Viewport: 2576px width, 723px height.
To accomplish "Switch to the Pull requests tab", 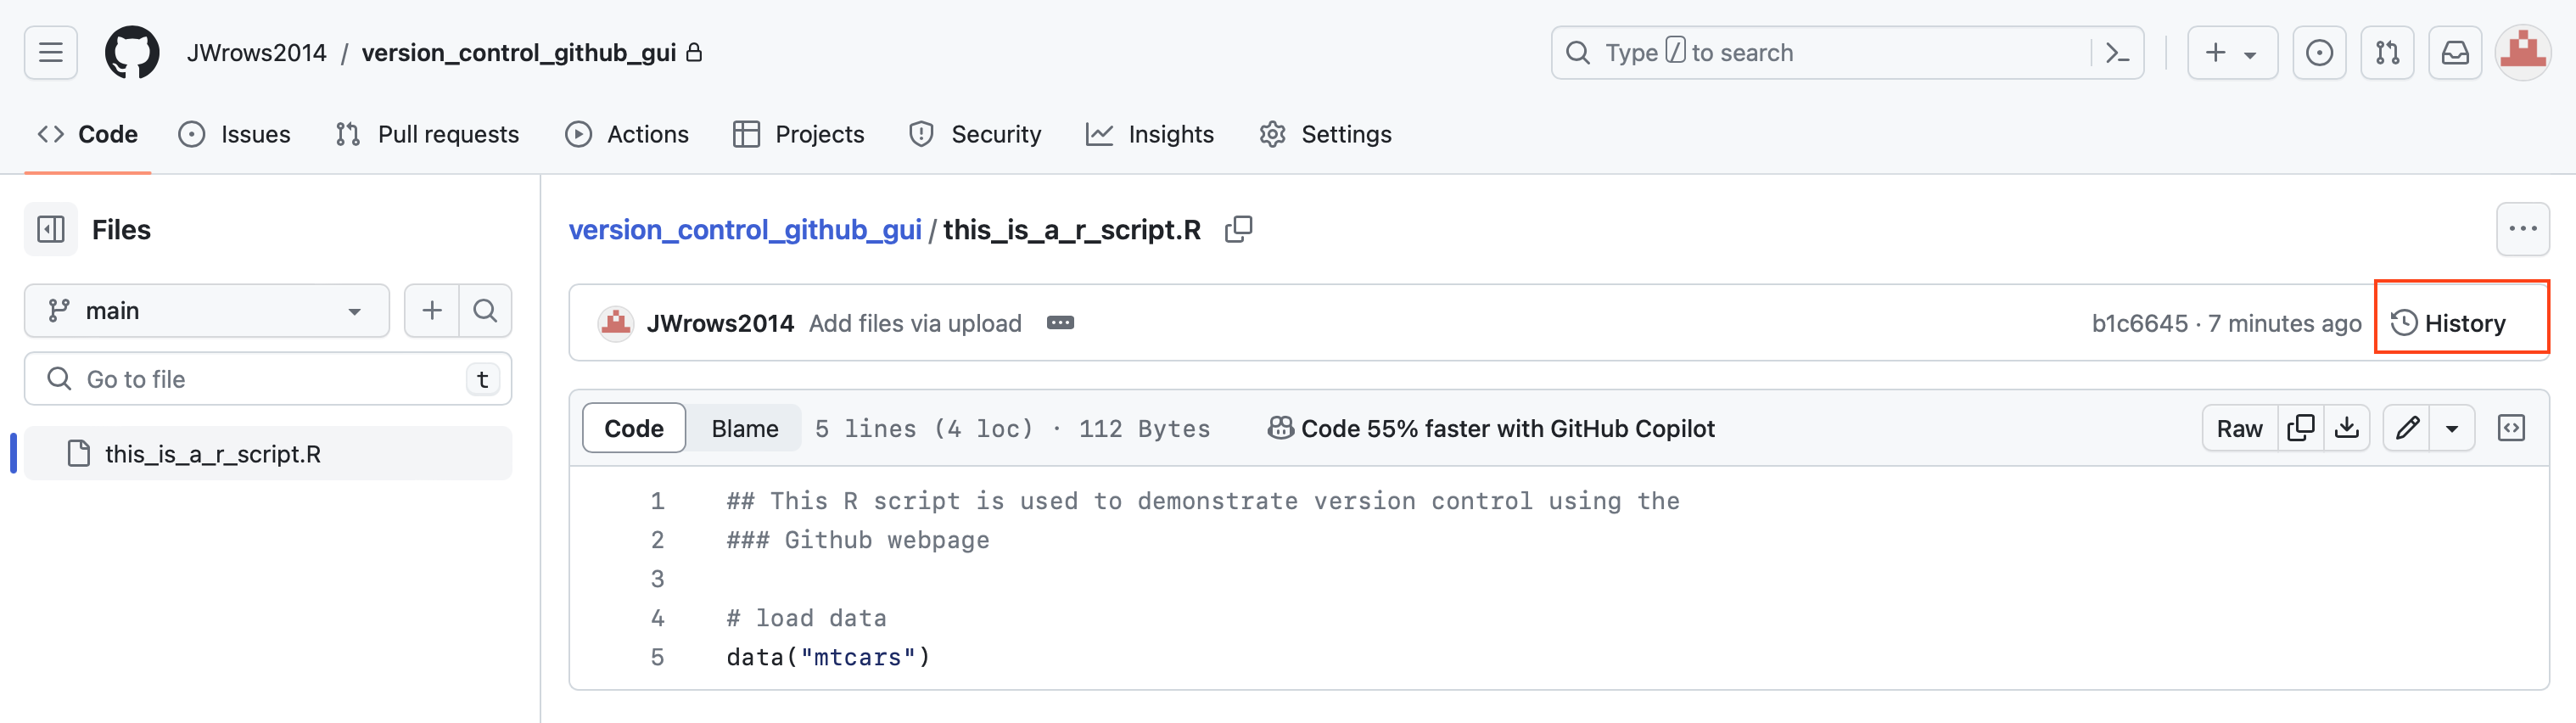I will tap(428, 134).
